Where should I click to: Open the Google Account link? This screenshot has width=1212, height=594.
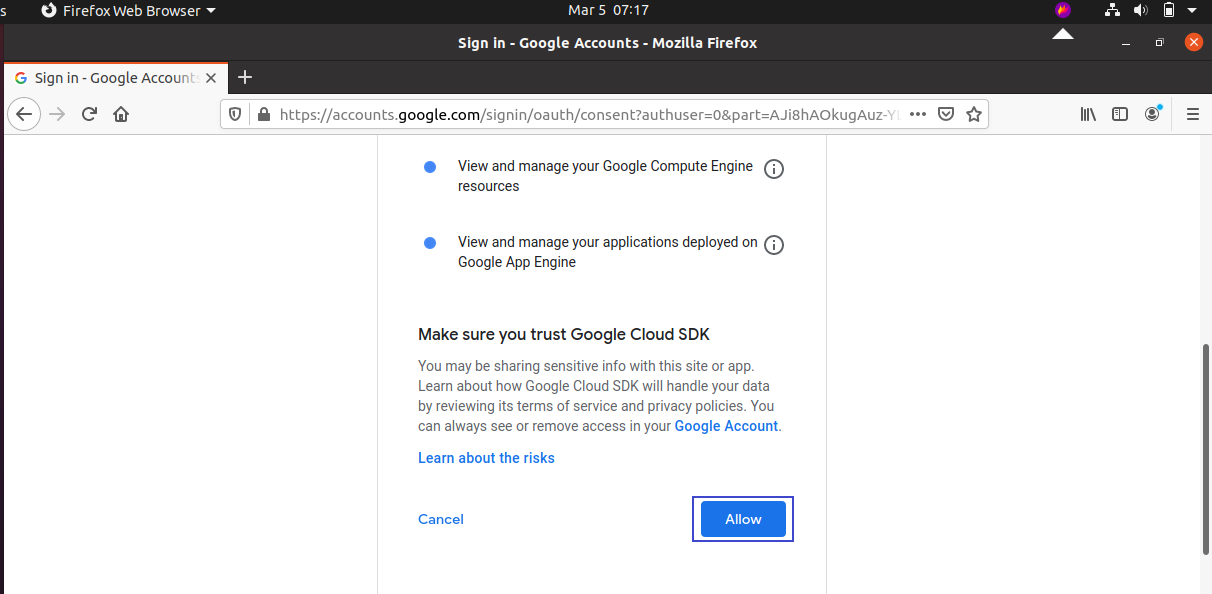pyautogui.click(x=726, y=426)
